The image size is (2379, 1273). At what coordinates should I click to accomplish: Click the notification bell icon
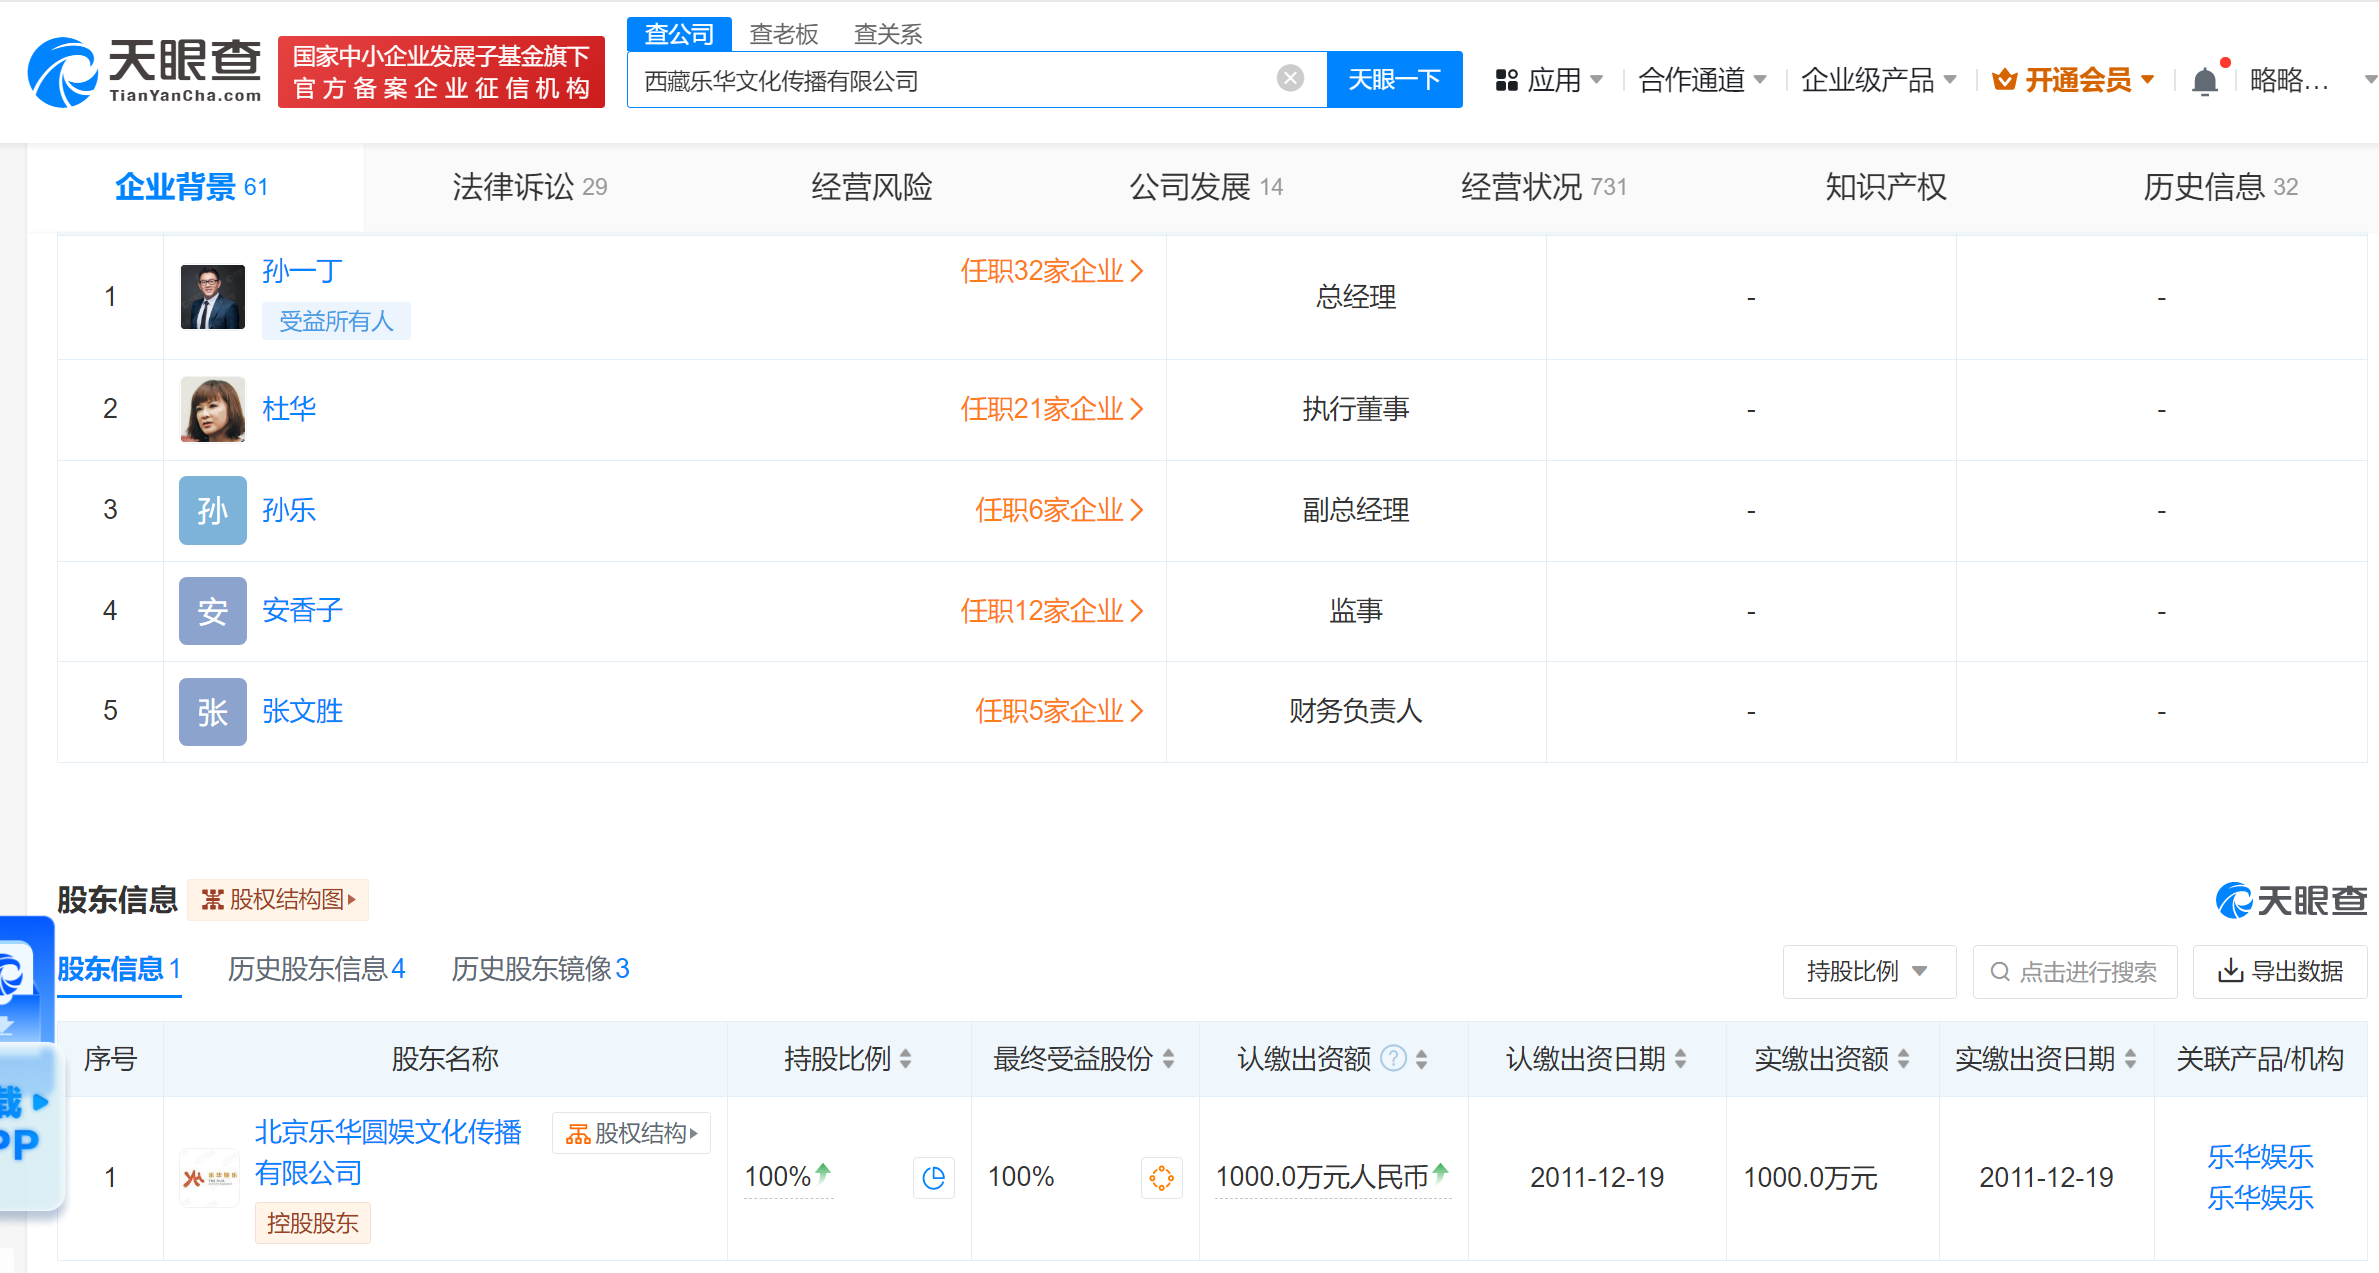[x=2204, y=81]
